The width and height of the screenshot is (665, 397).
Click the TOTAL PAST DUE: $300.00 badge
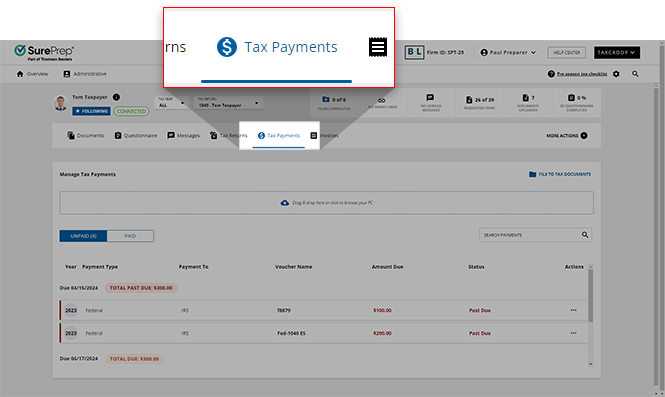click(141, 288)
